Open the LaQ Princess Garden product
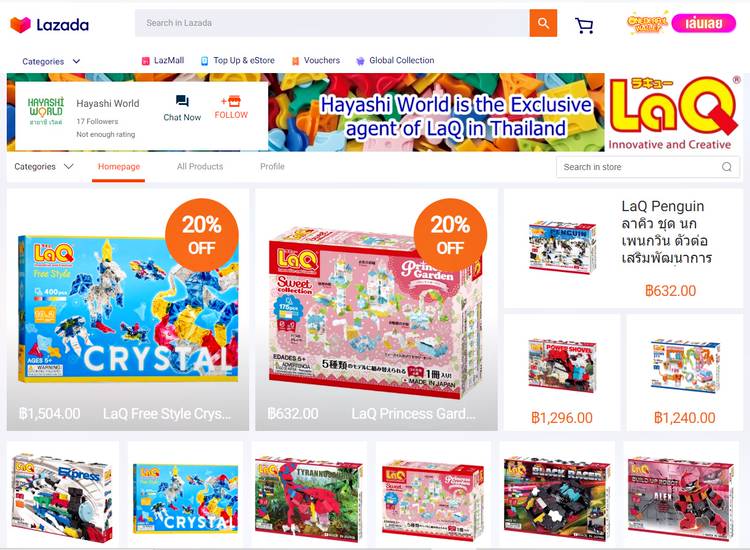The image size is (750, 550). (x=376, y=310)
